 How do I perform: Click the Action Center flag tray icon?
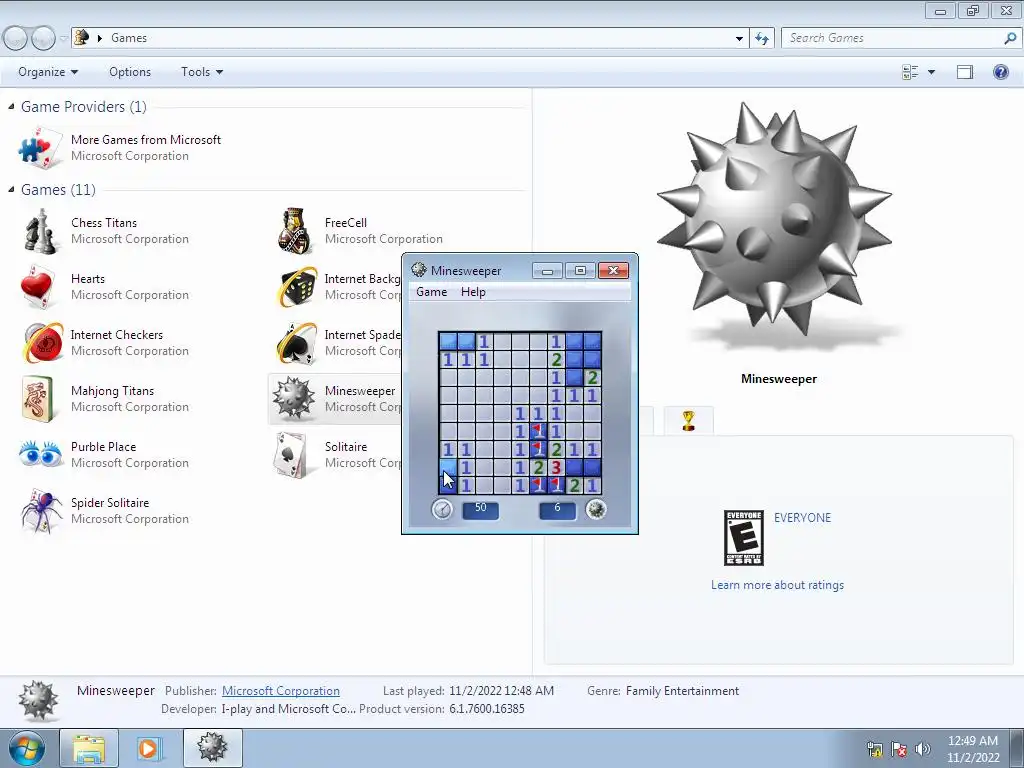click(899, 748)
